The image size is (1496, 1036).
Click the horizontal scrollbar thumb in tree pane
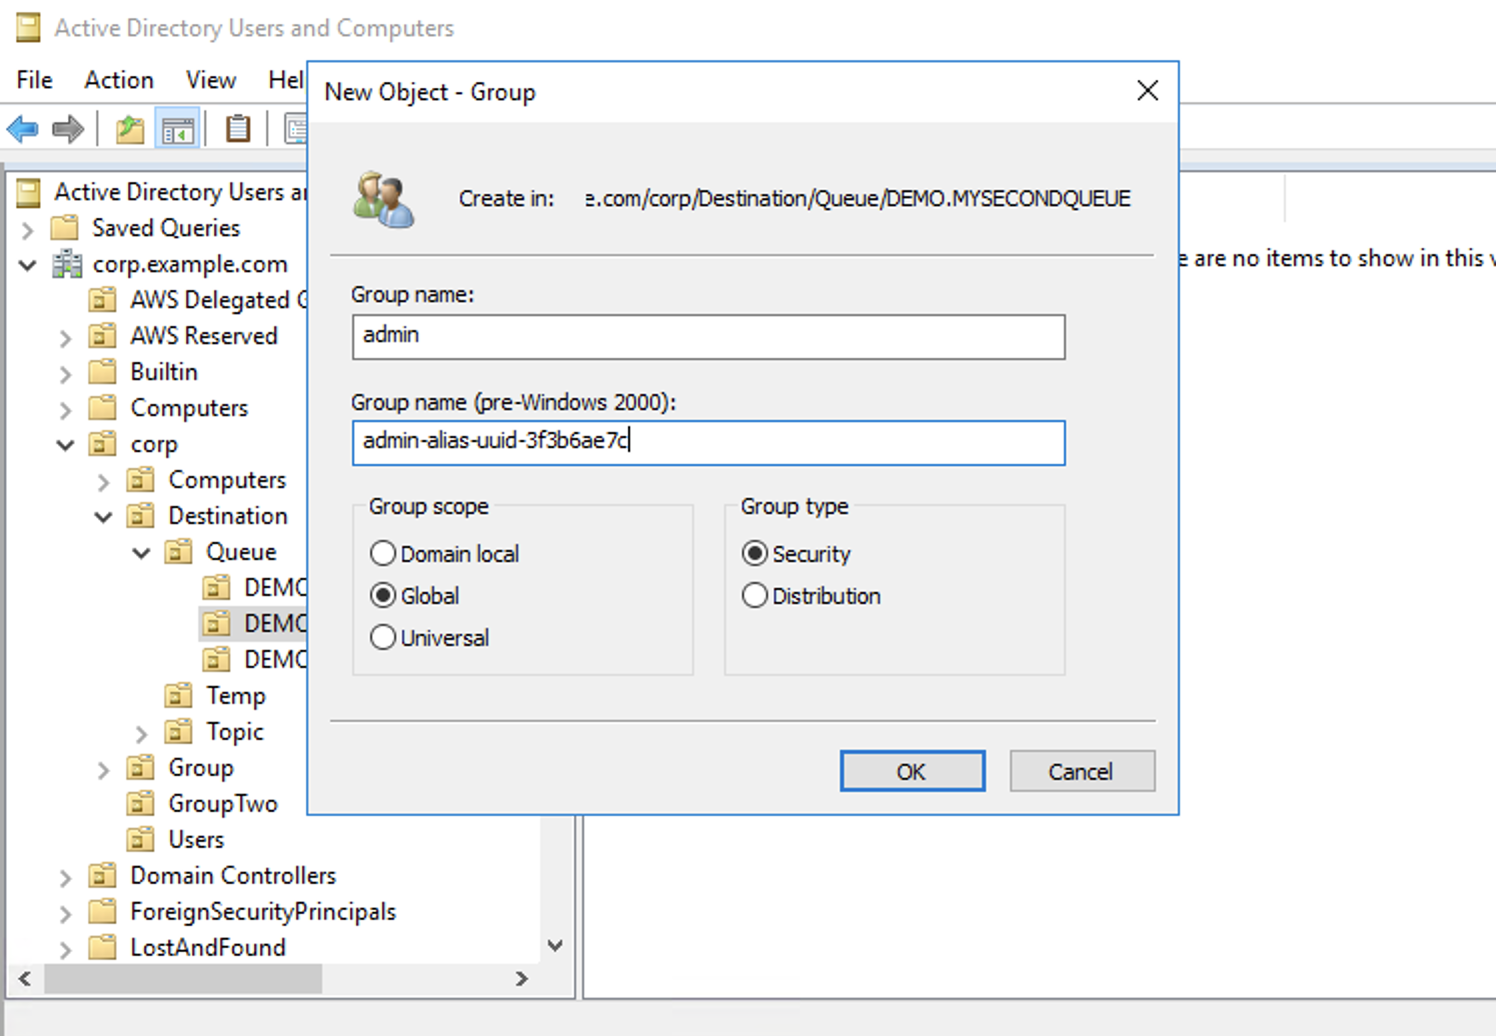(x=182, y=979)
